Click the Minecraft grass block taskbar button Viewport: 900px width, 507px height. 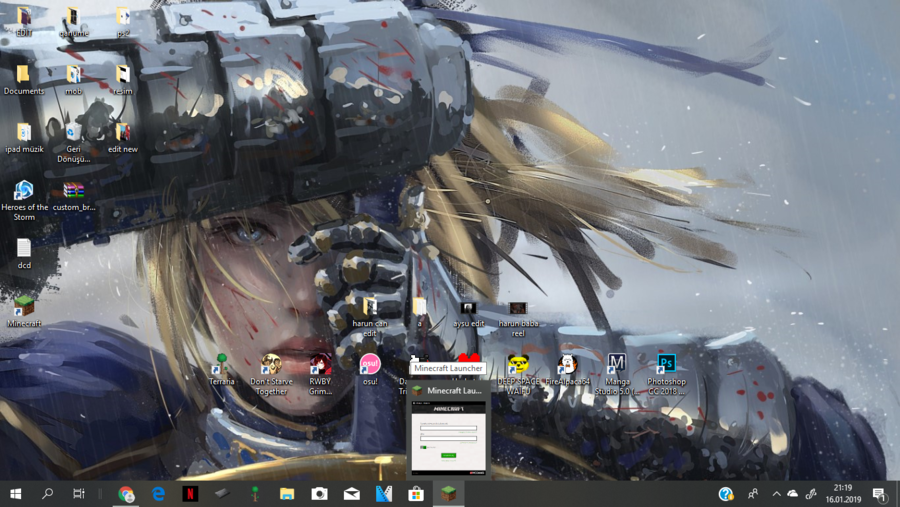[448, 494]
